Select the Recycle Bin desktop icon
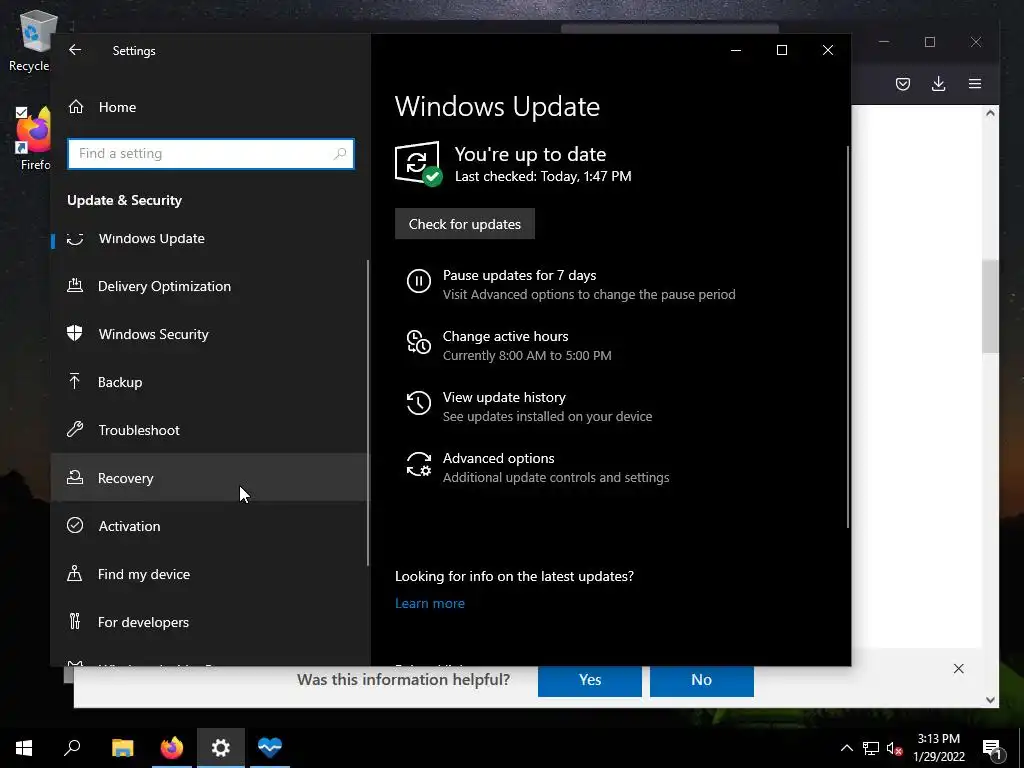The height and width of the screenshot is (768, 1024). [x=31, y=41]
